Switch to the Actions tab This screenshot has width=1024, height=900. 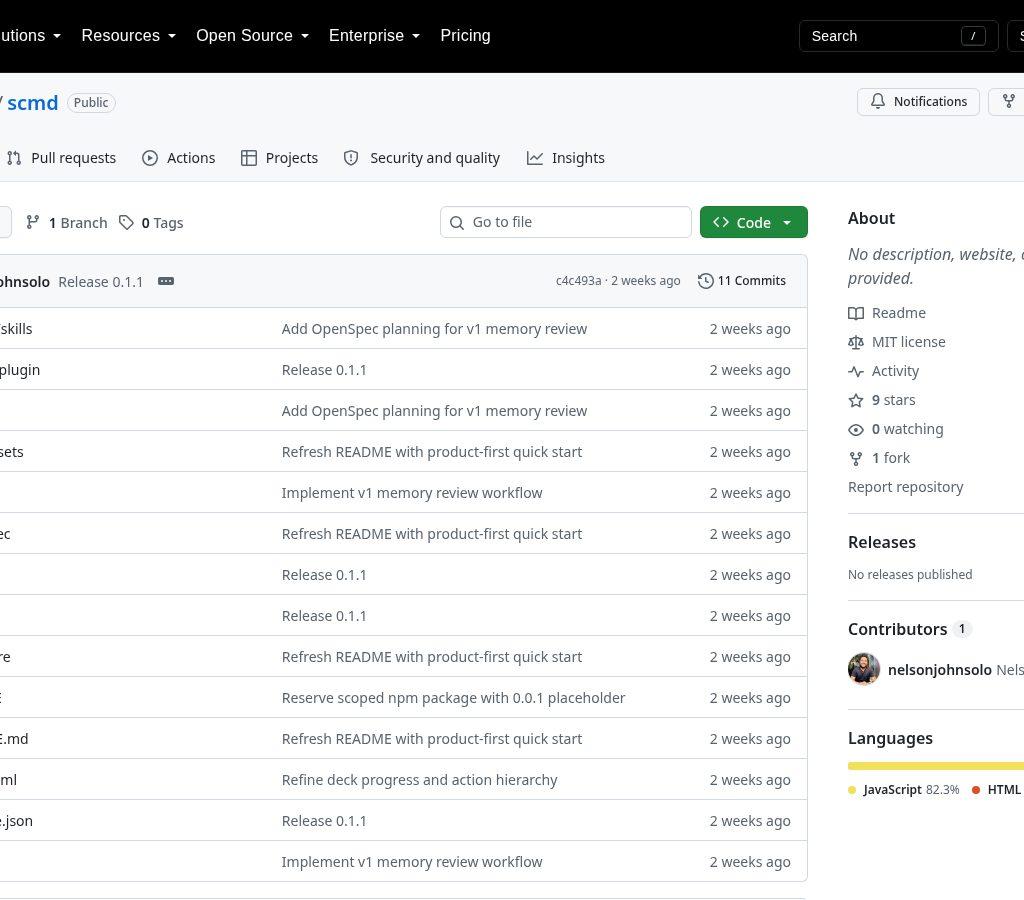178,158
